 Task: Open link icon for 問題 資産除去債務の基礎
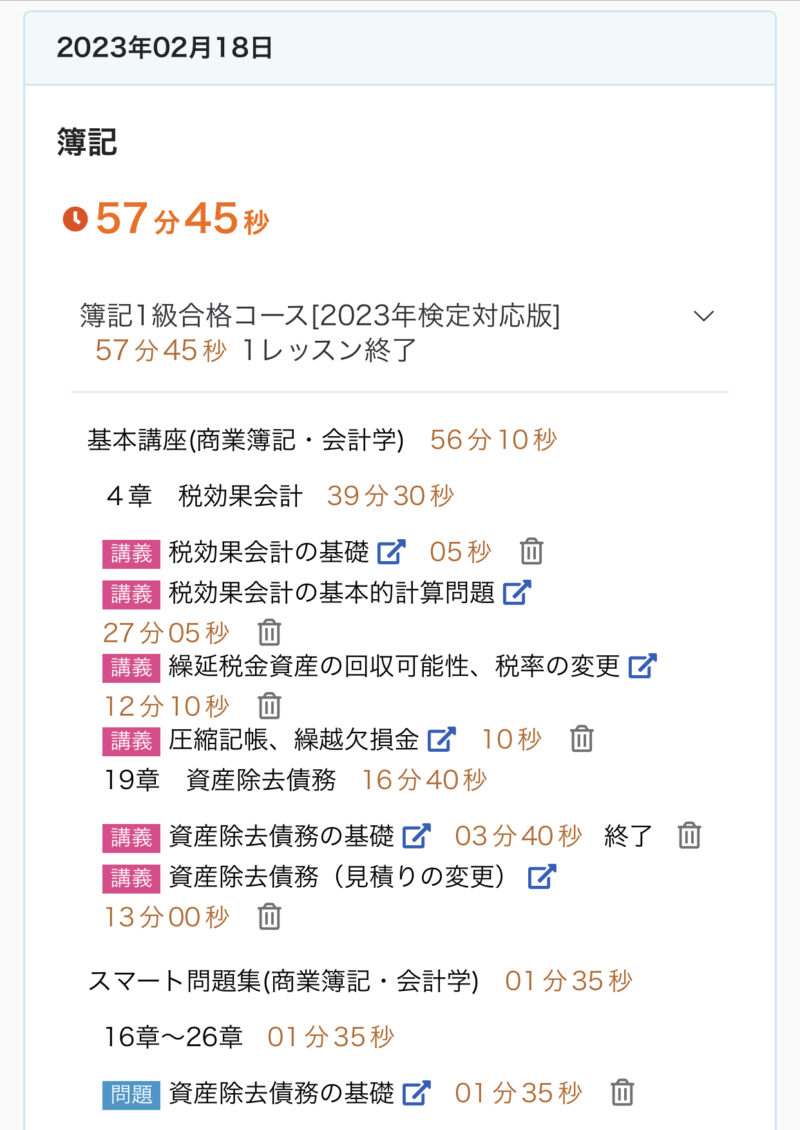tap(416, 1093)
